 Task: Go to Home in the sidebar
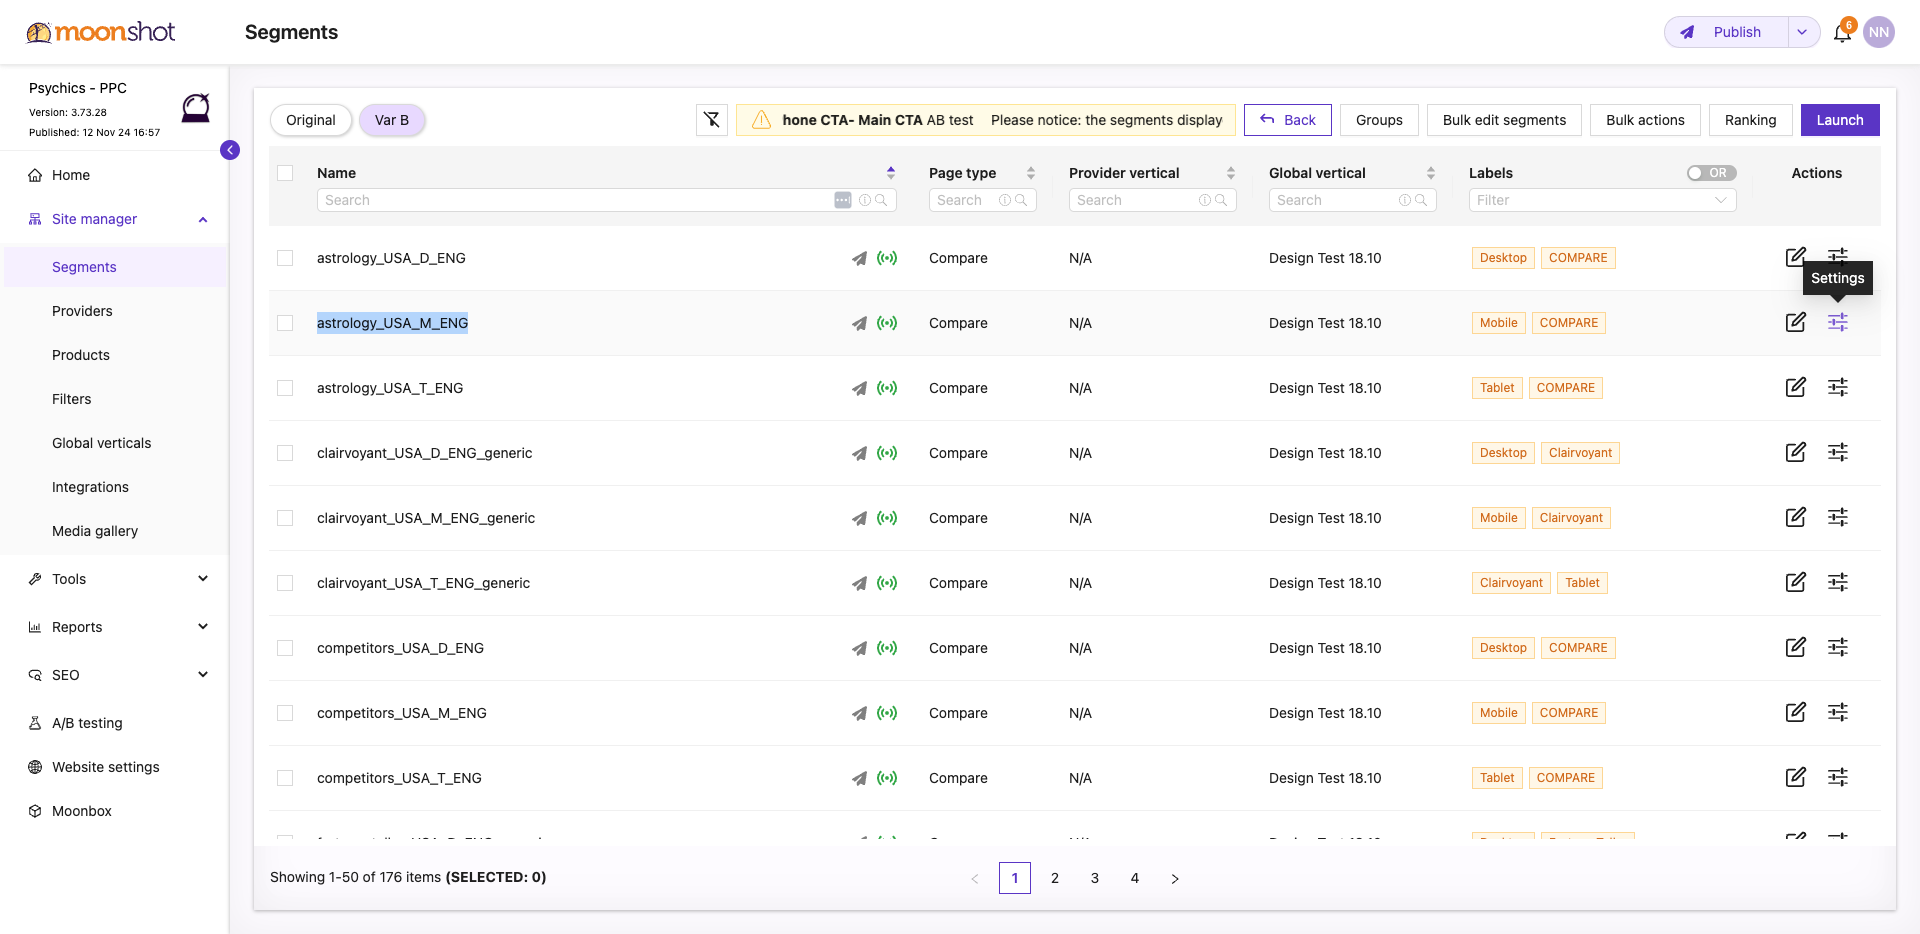70,175
